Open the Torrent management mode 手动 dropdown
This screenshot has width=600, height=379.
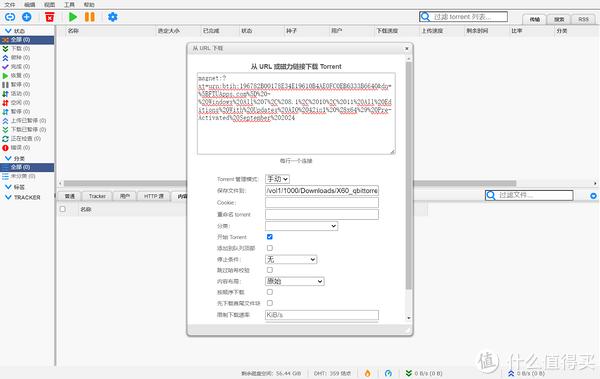pos(277,179)
